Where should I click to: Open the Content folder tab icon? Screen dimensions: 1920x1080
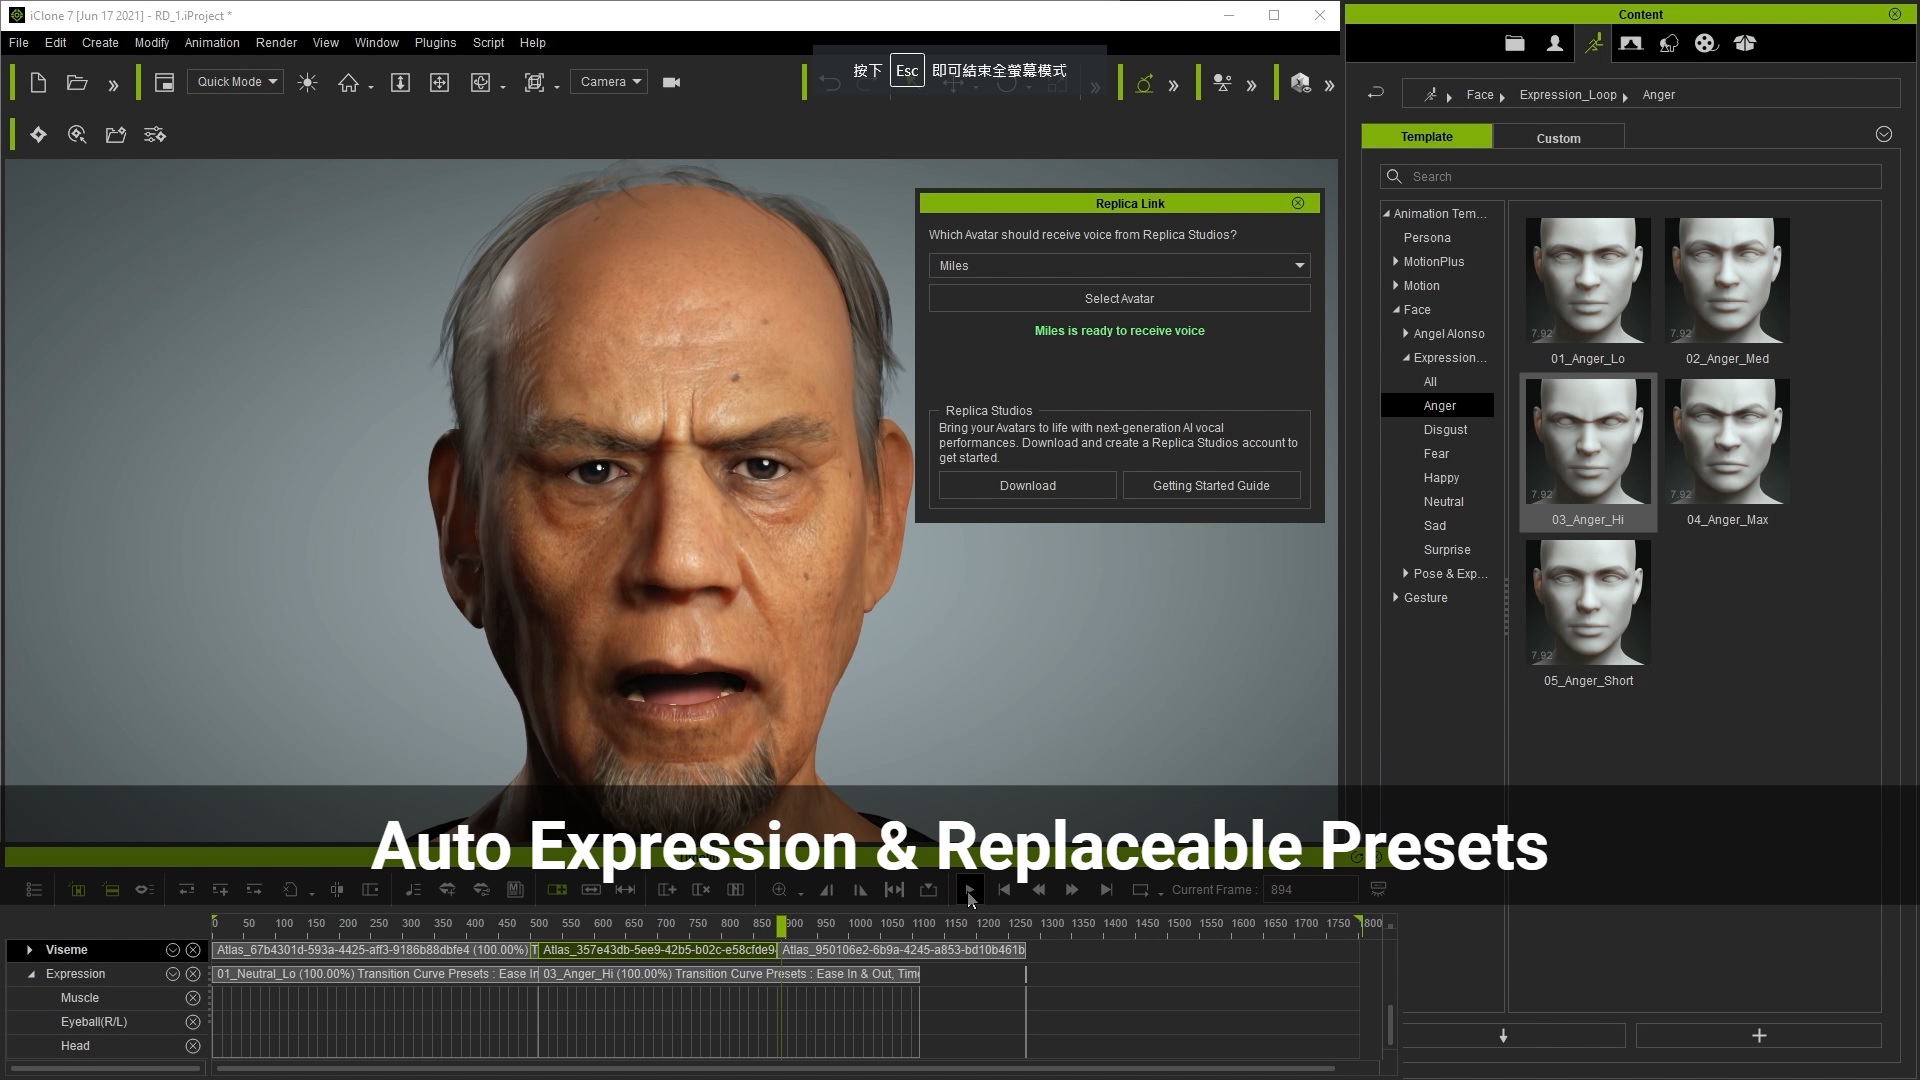point(1515,43)
